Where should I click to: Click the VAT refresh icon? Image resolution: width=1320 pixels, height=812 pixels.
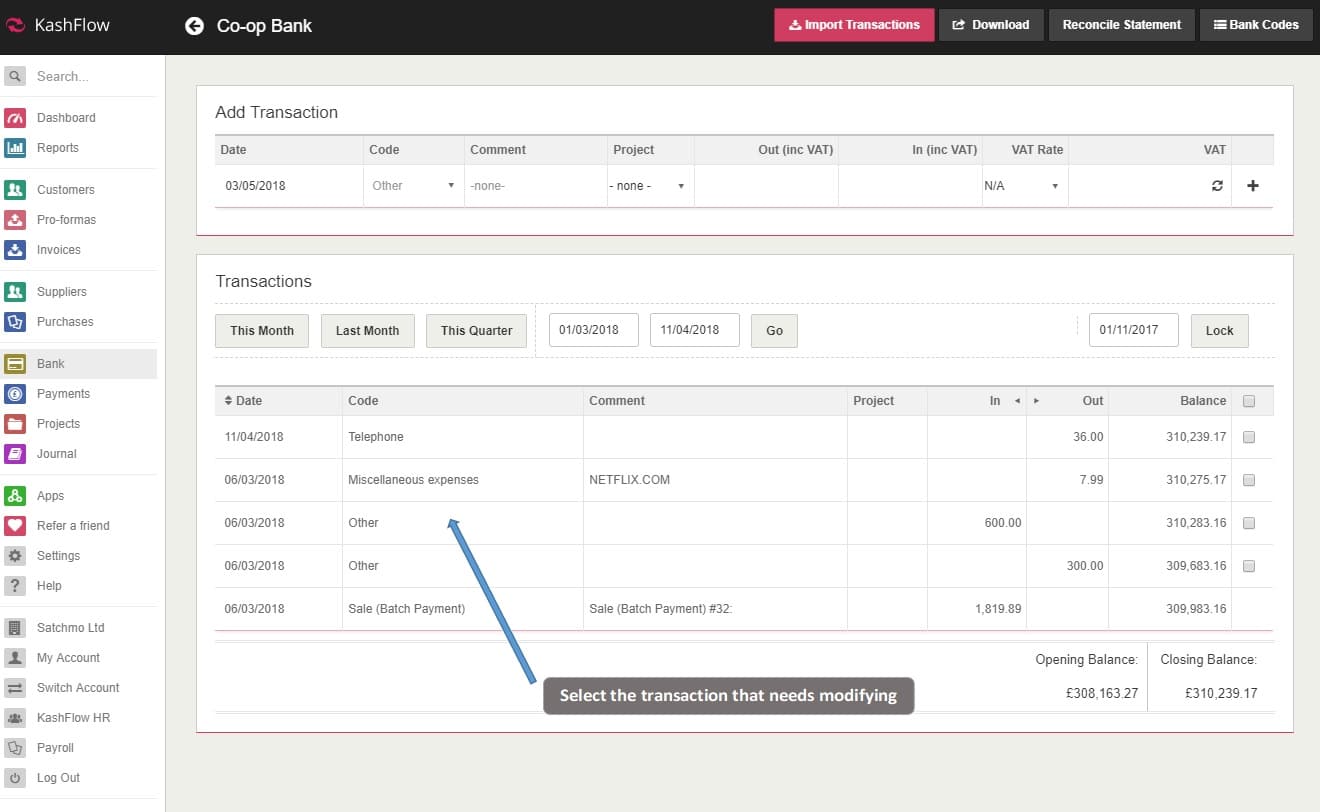pos(1217,186)
